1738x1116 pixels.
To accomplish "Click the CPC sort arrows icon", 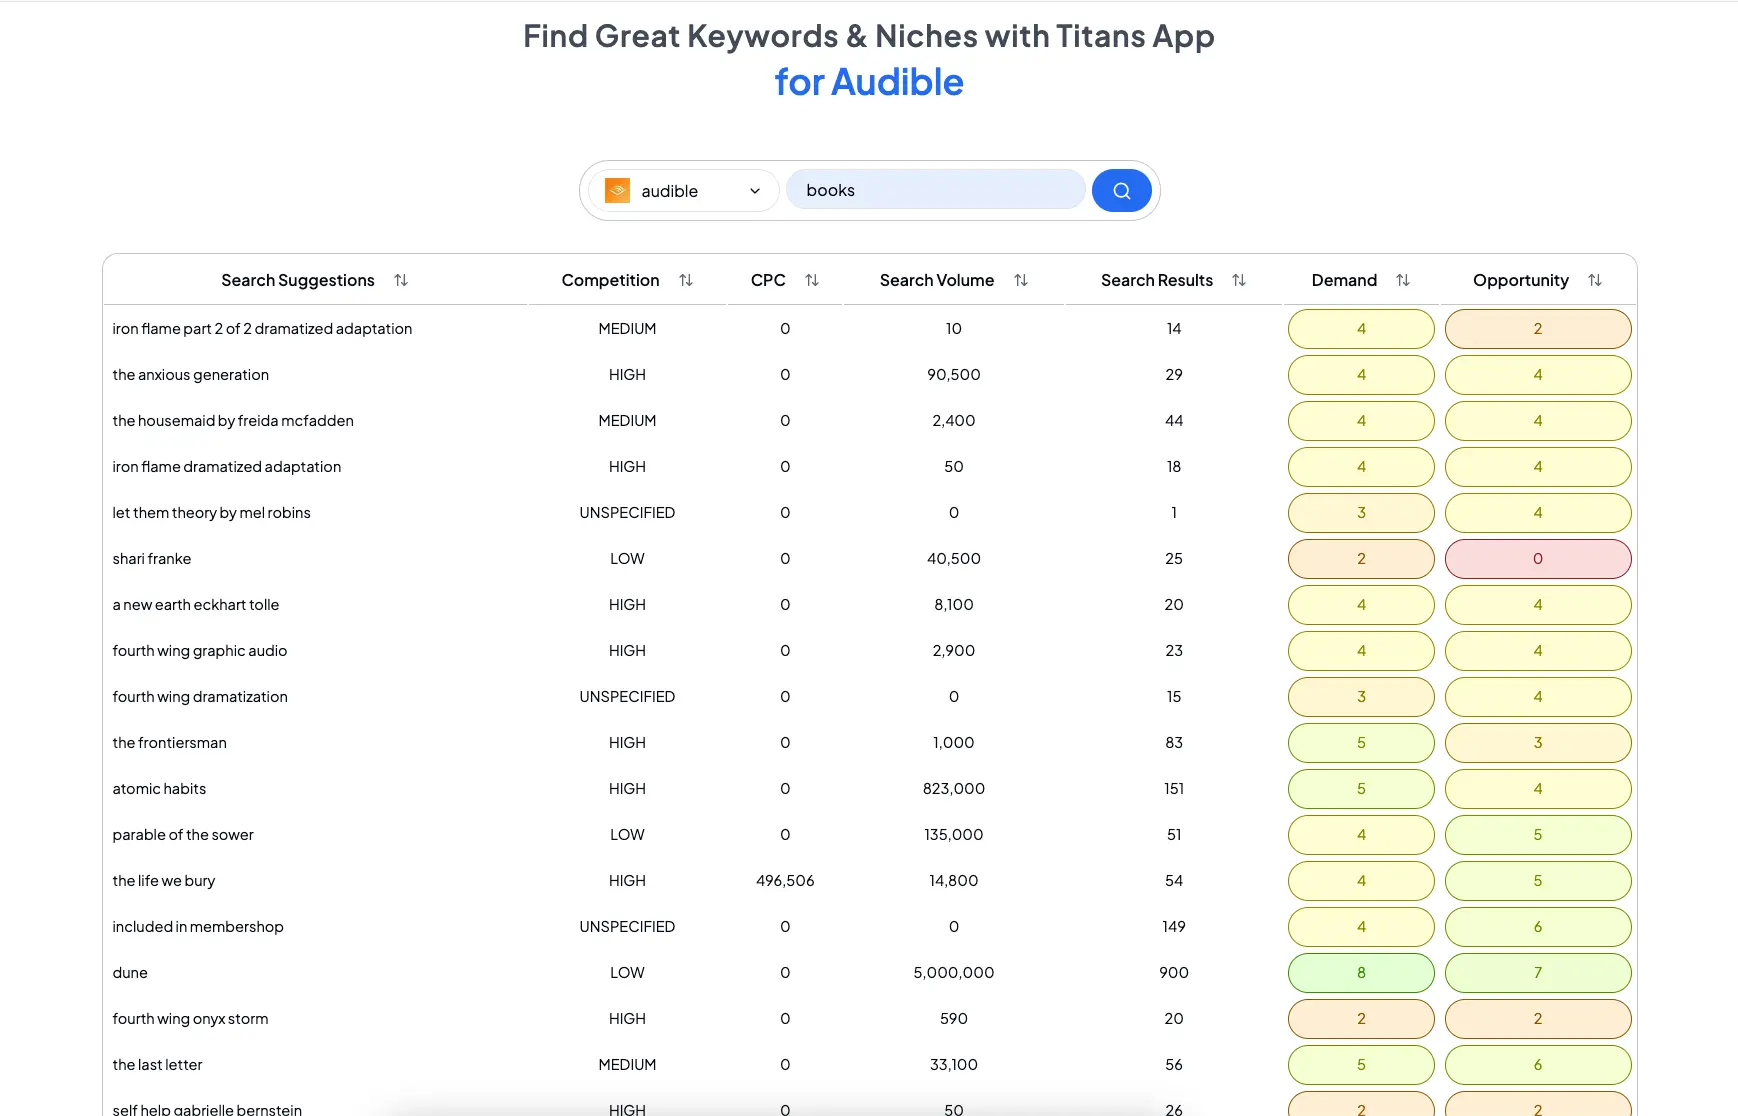I will pos(812,281).
